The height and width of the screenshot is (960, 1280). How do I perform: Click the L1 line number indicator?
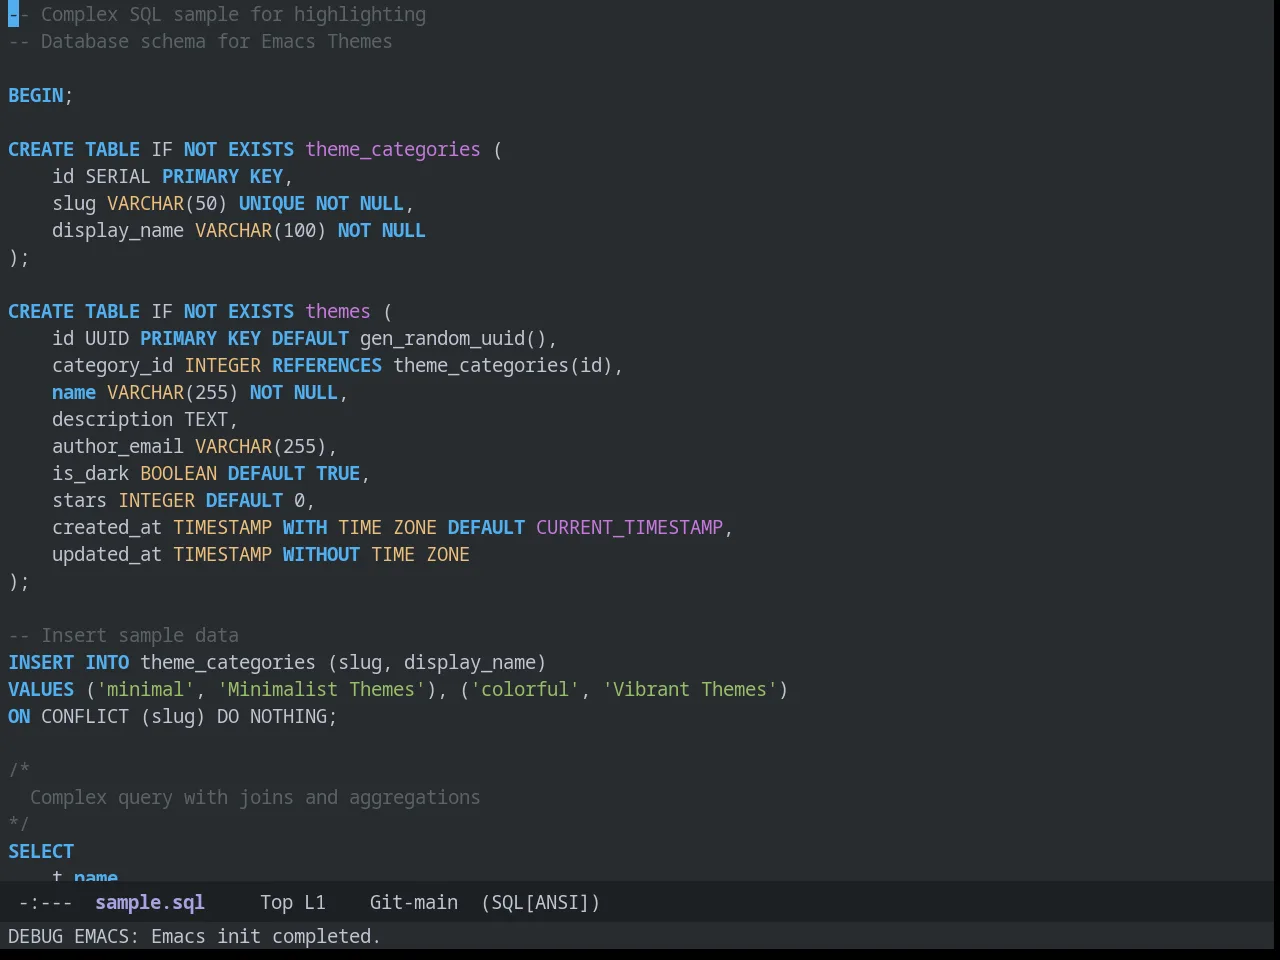pos(315,902)
